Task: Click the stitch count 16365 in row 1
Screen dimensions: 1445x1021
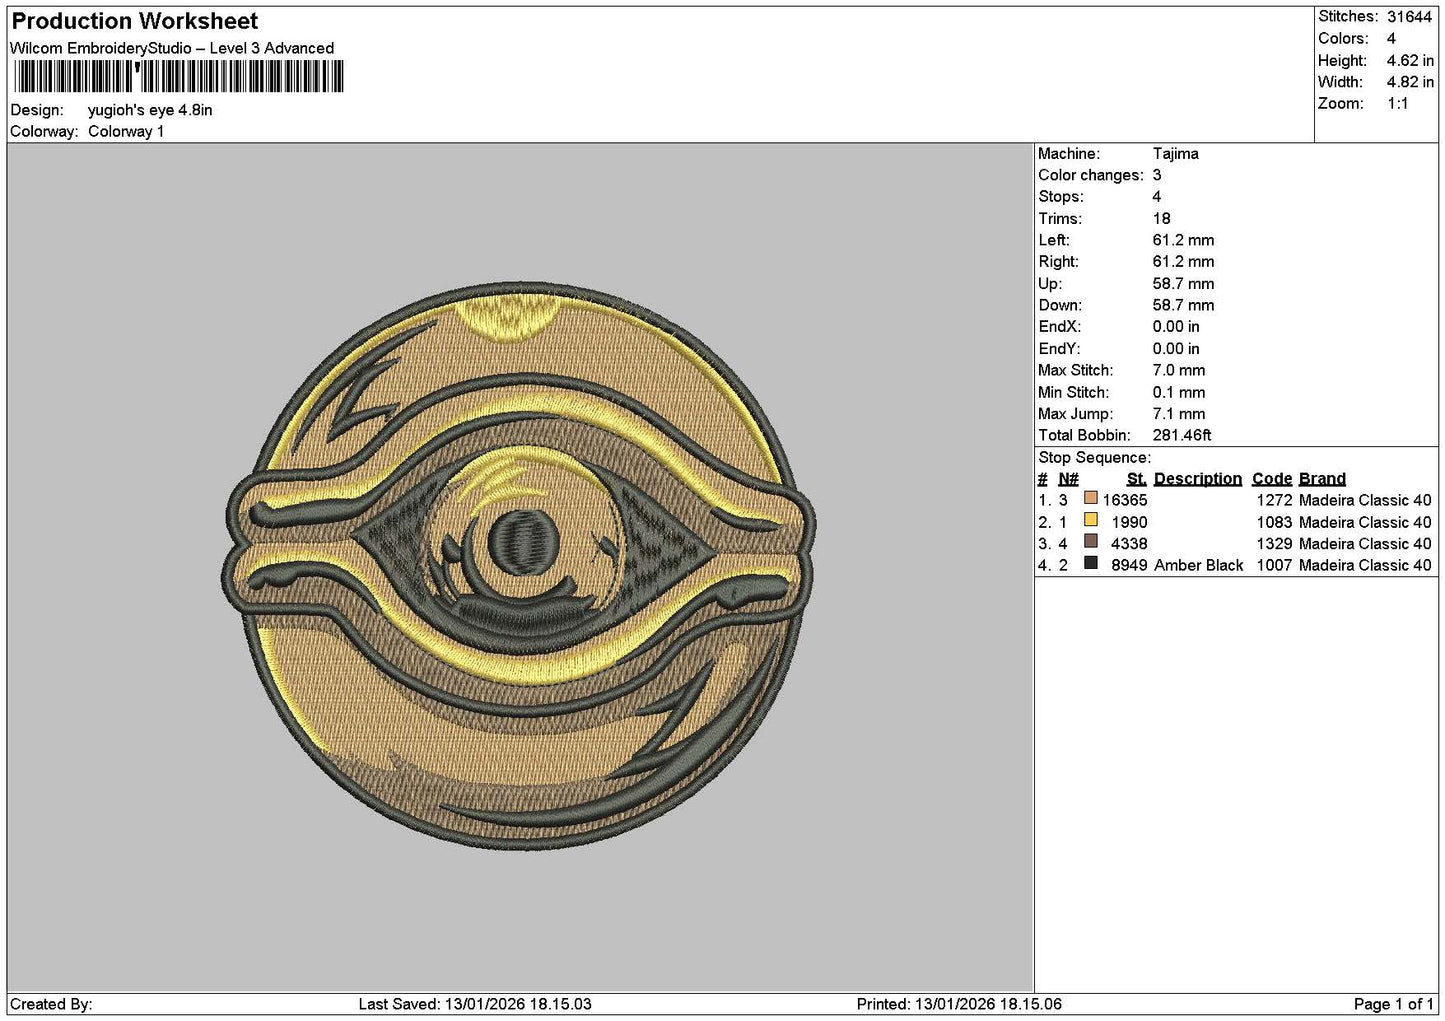Action: [x=1125, y=500]
